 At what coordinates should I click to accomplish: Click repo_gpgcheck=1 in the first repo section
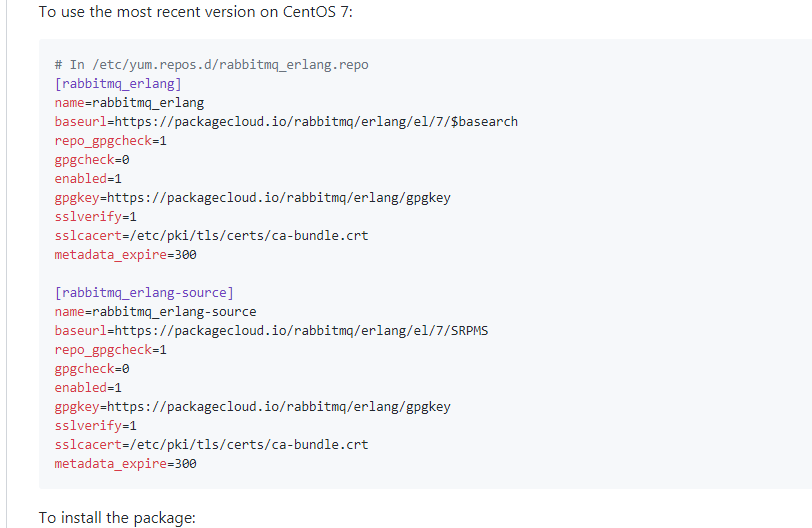(x=110, y=141)
